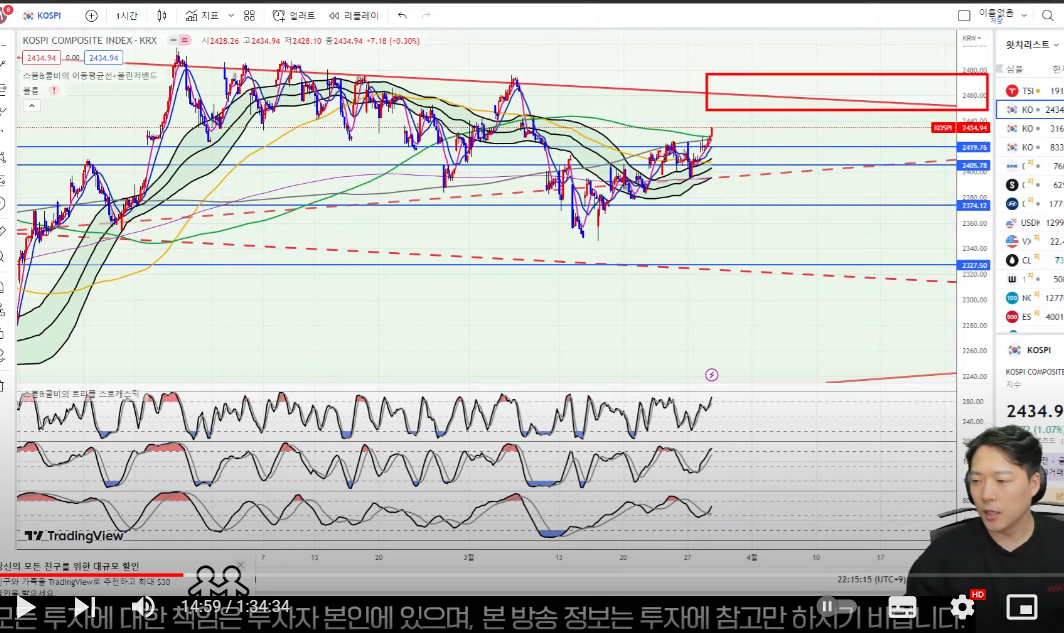Open the video settings gear
Image resolution: width=1064 pixels, height=633 pixels.
click(962, 607)
